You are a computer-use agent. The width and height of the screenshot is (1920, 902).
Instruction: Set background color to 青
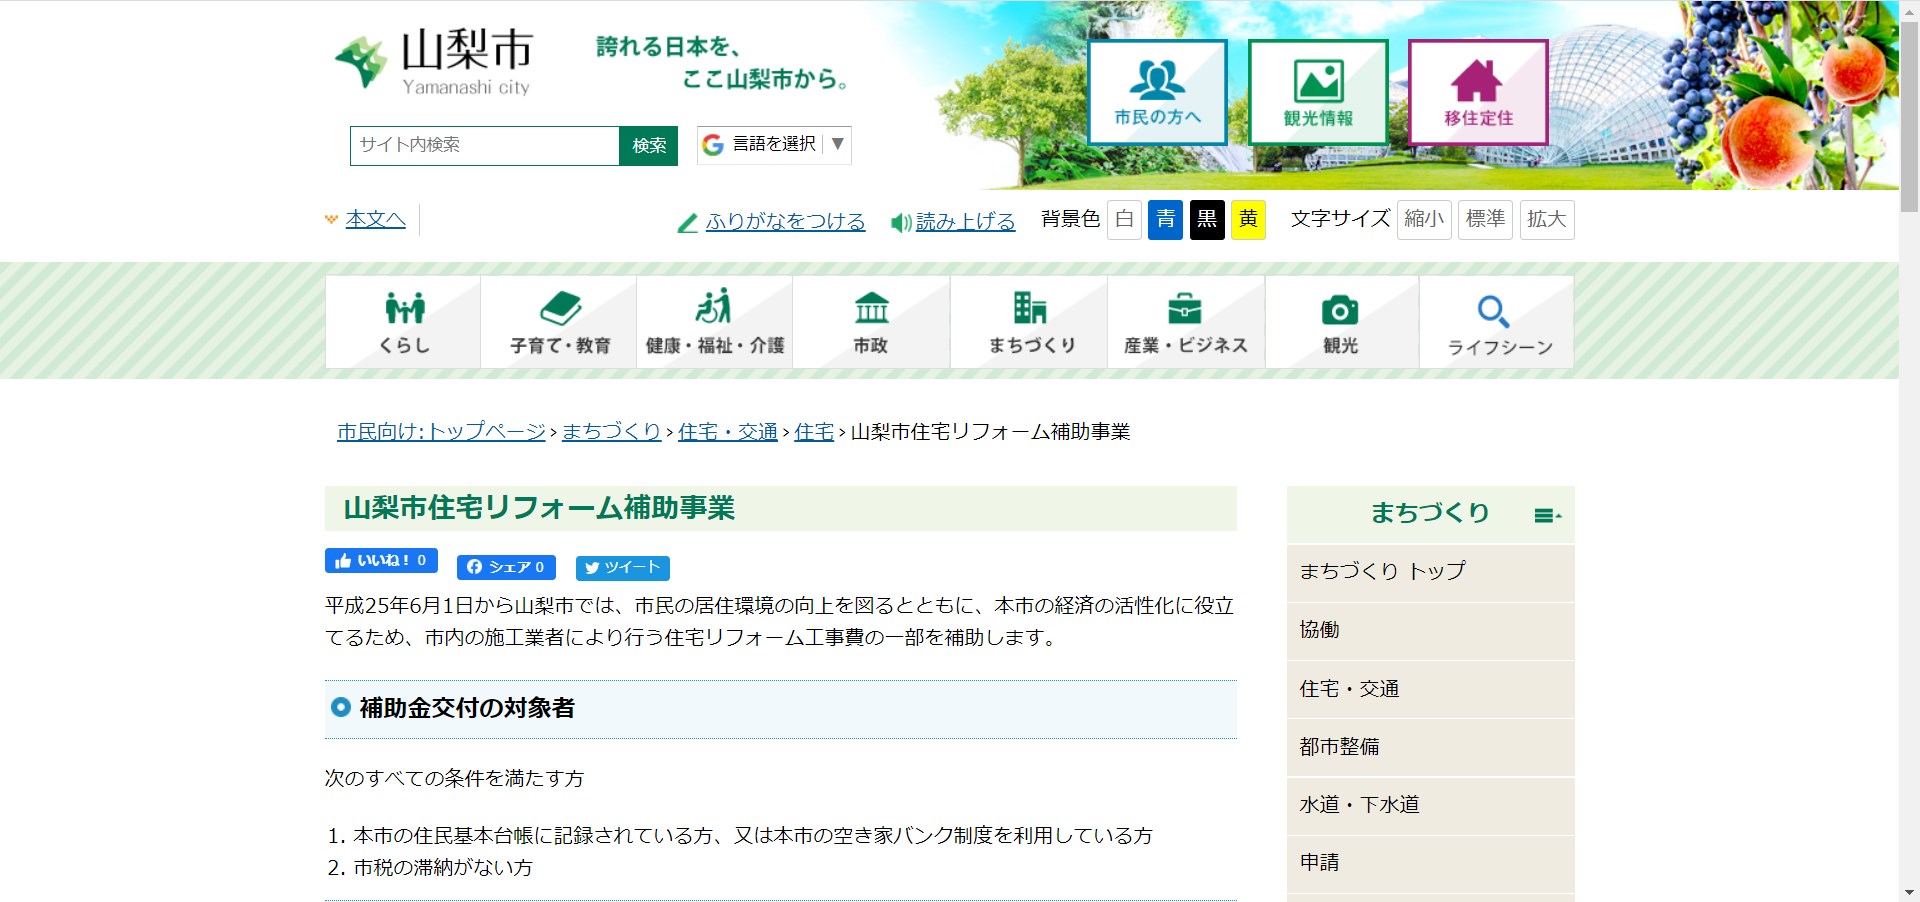point(1165,220)
